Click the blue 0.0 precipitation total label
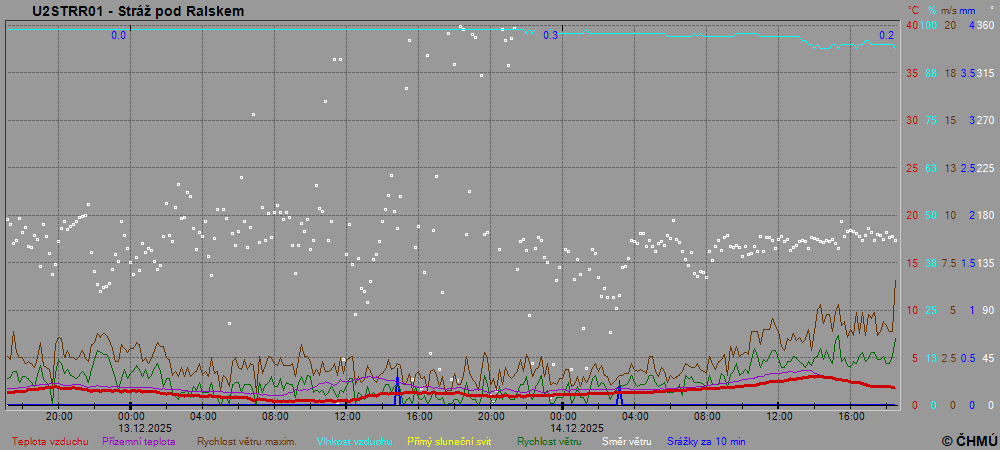The width and height of the screenshot is (1000, 450). pyautogui.click(x=118, y=36)
